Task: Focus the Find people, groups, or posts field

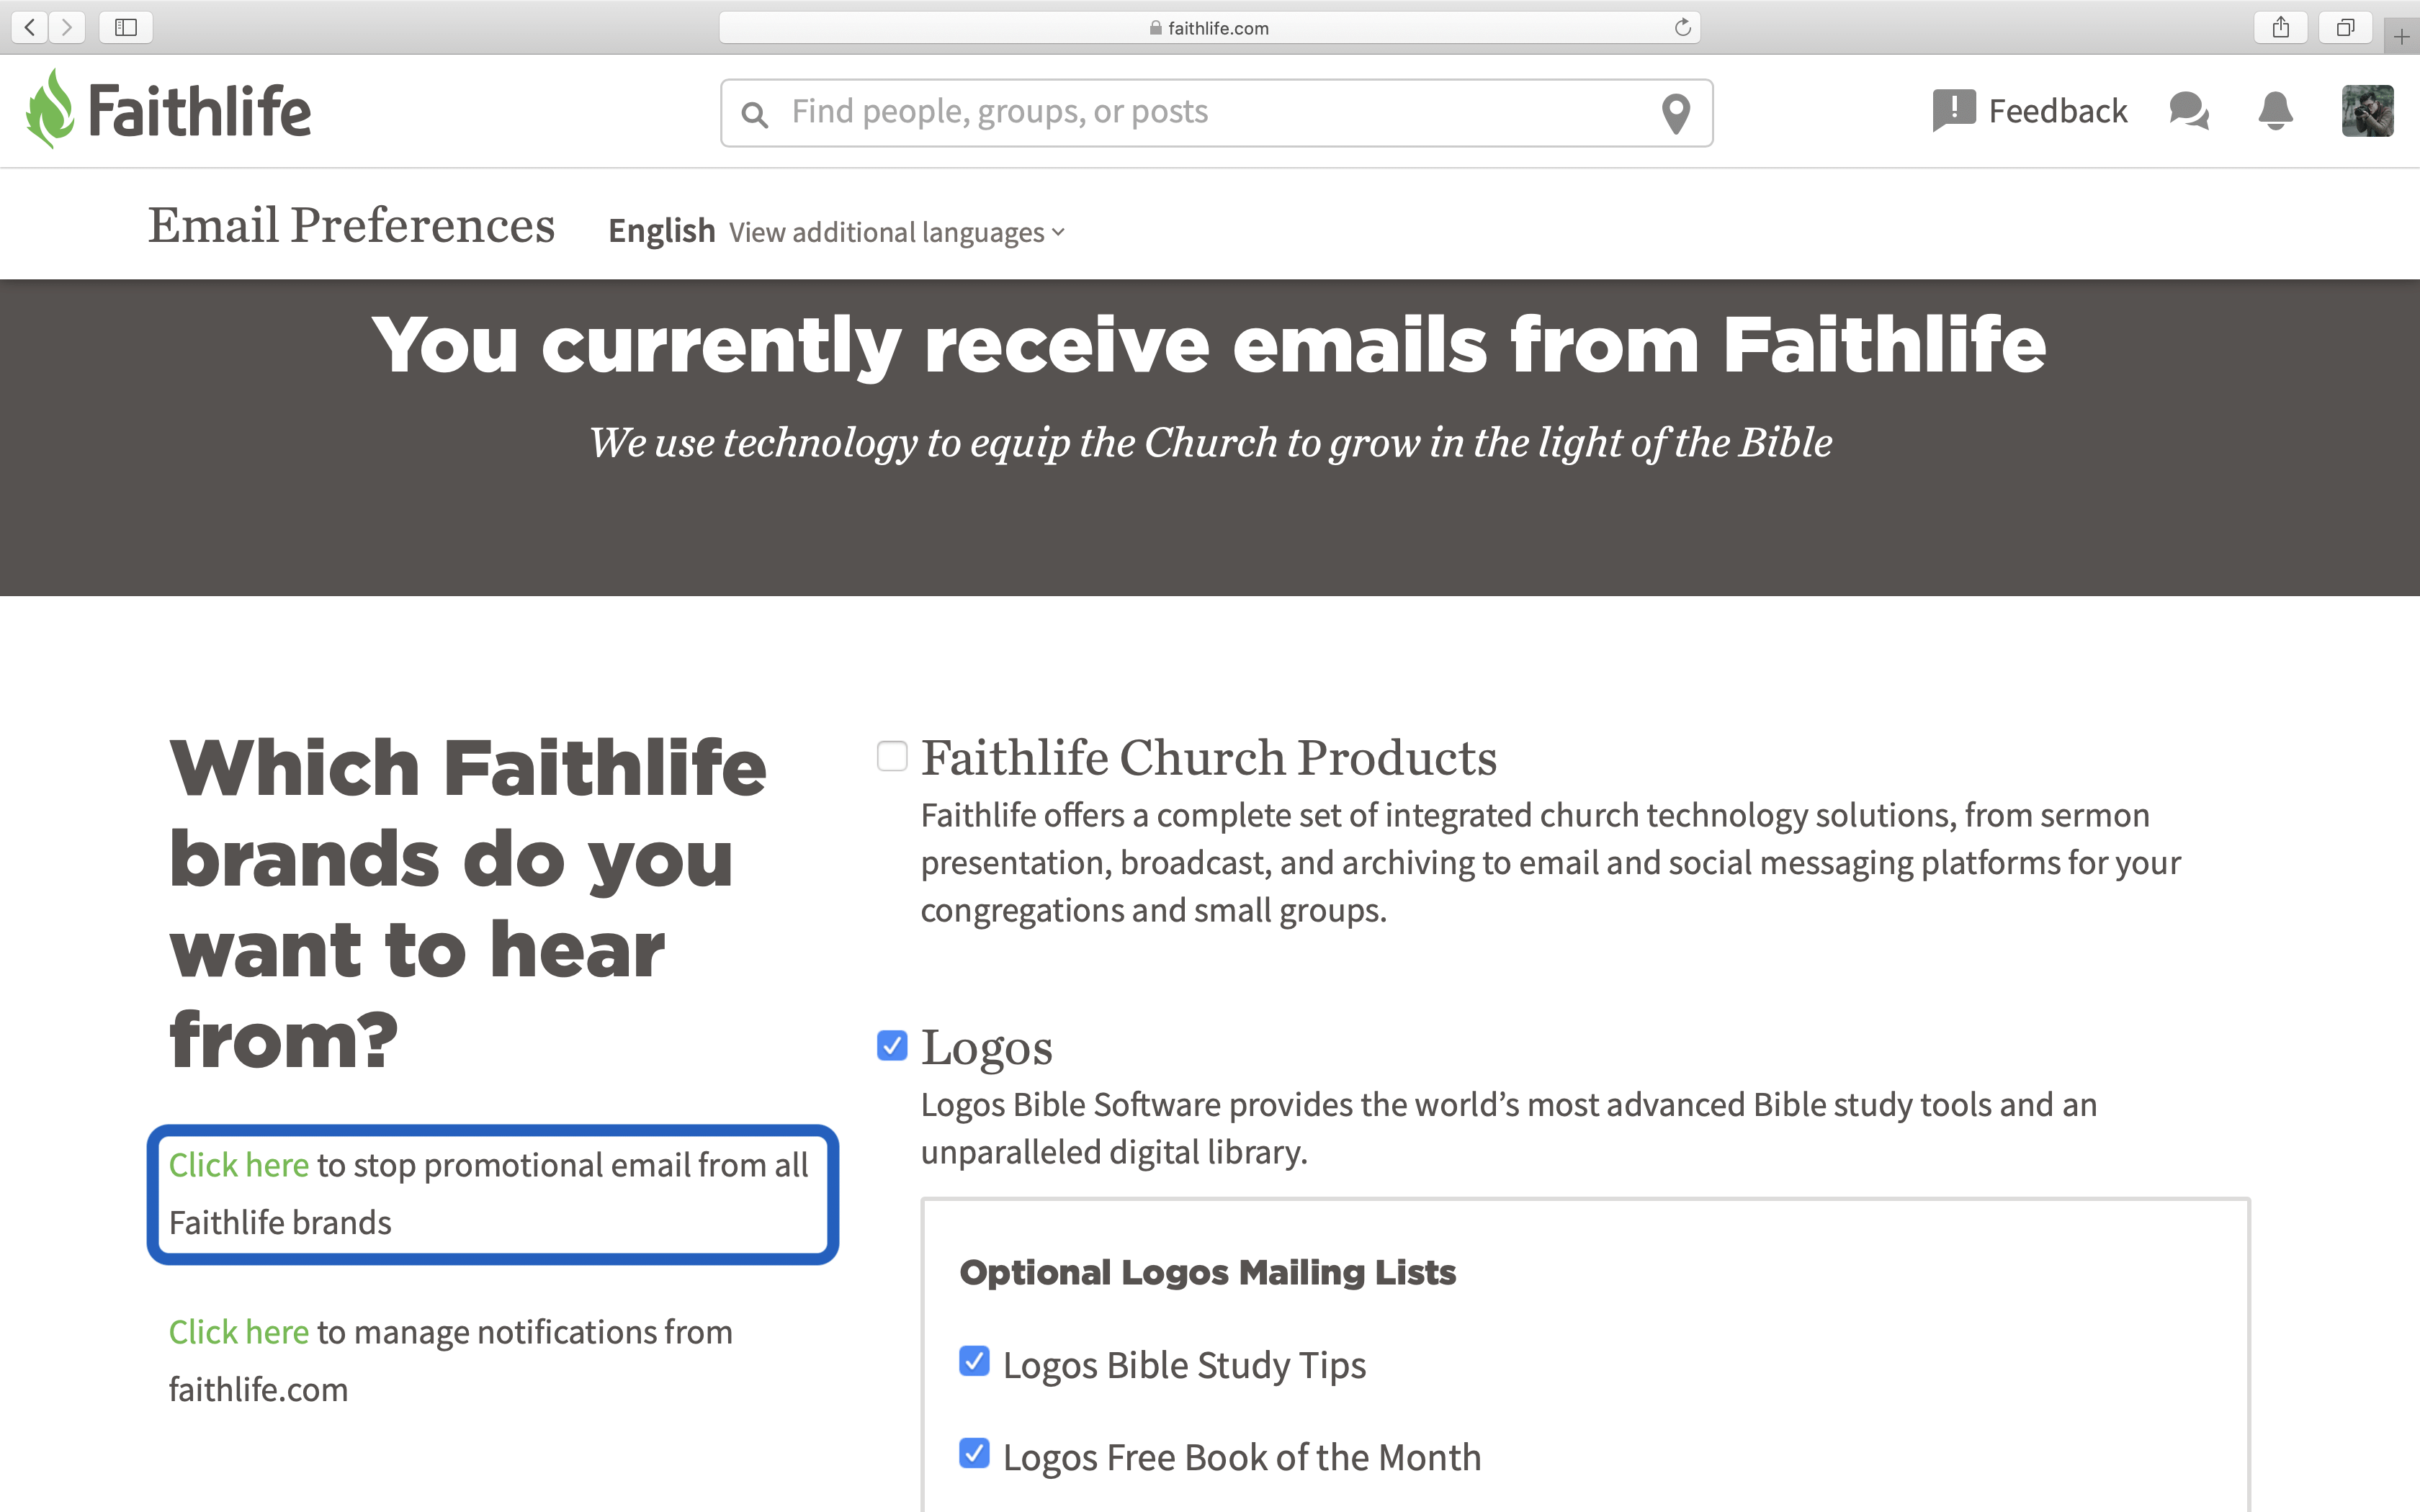Action: (x=1216, y=112)
